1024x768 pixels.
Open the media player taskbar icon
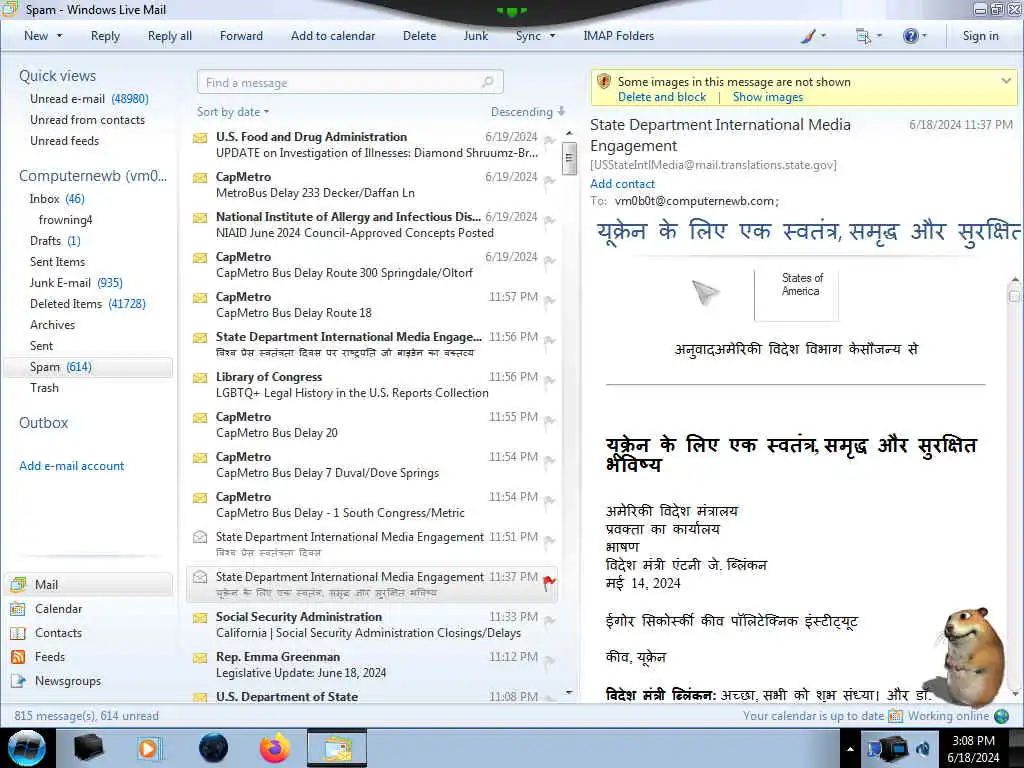pyautogui.click(x=148, y=748)
